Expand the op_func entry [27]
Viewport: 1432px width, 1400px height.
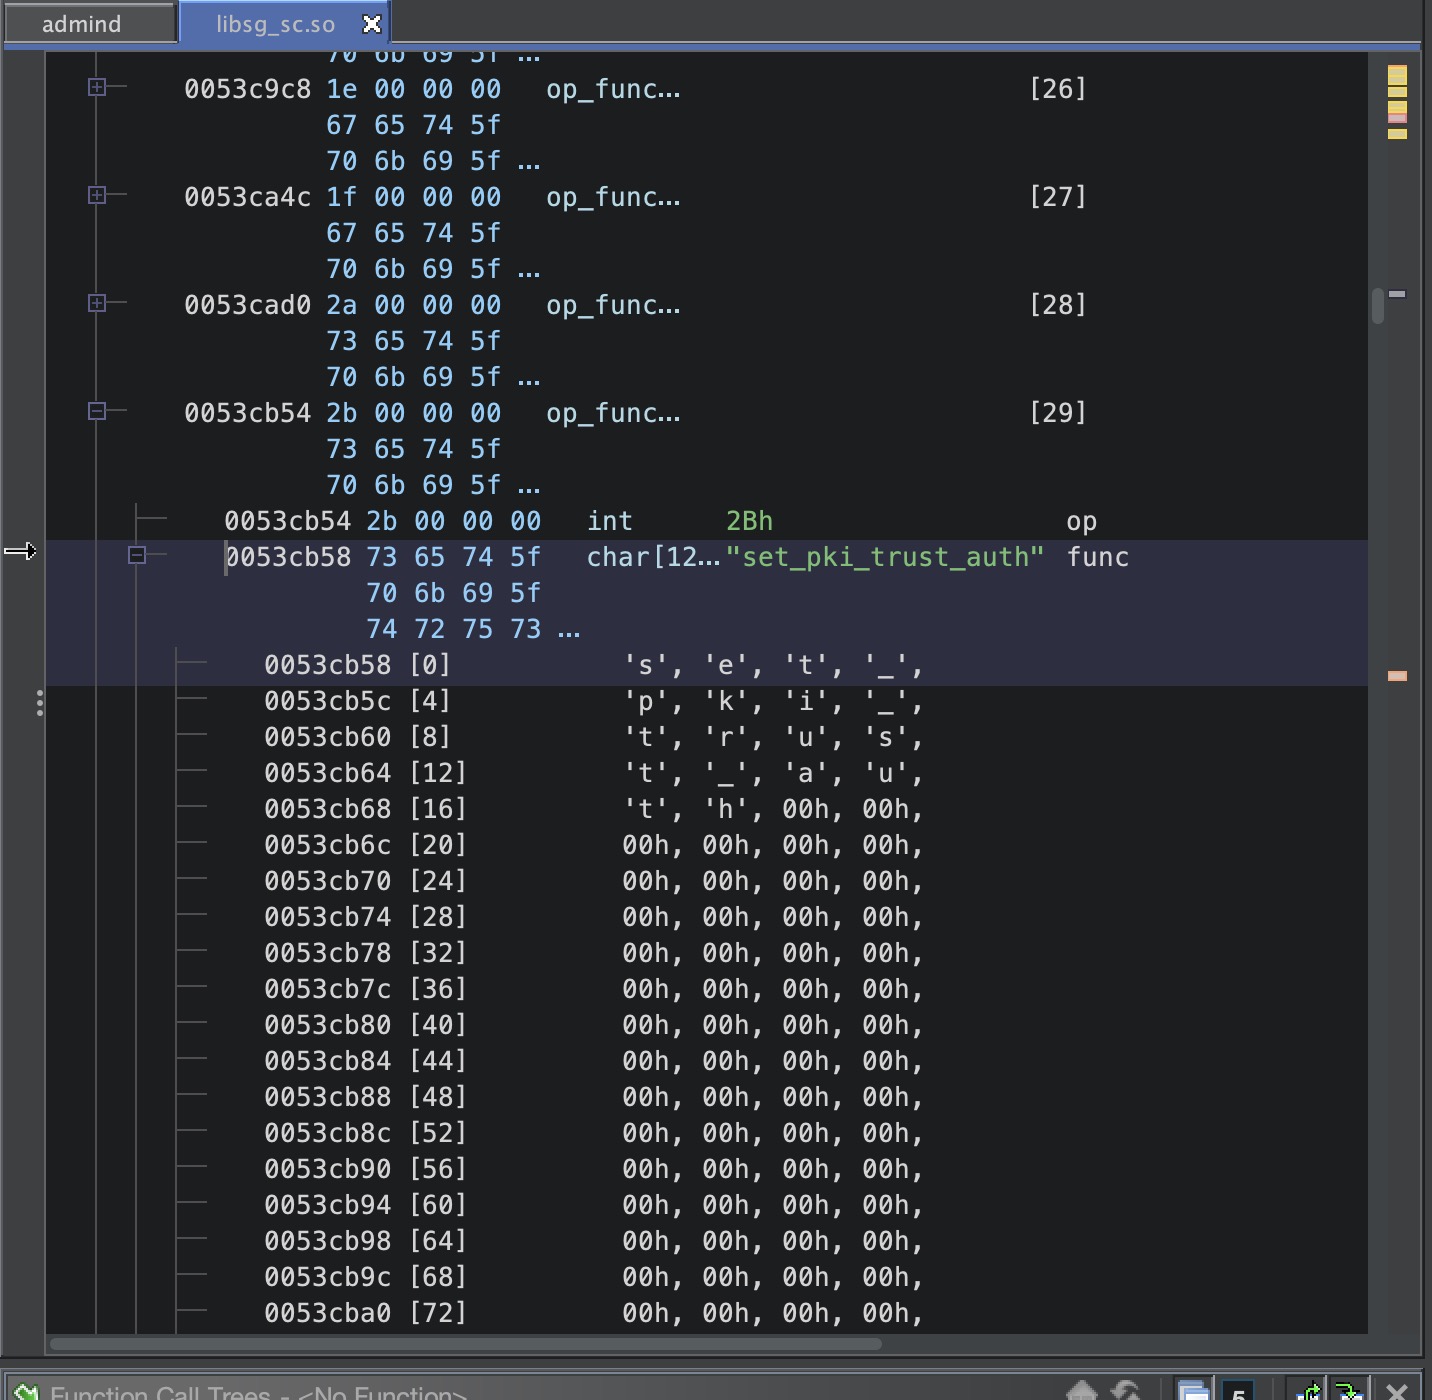coord(97,195)
